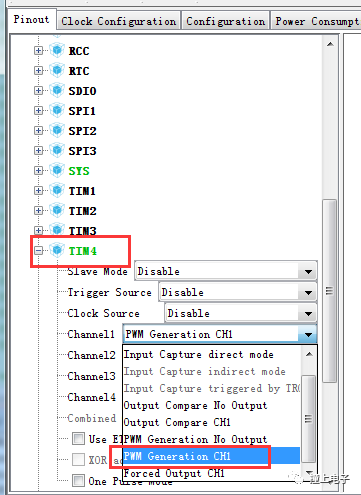The image size is (361, 495).
Task: Expand the TIM3 tree node
Action: (x=39, y=230)
